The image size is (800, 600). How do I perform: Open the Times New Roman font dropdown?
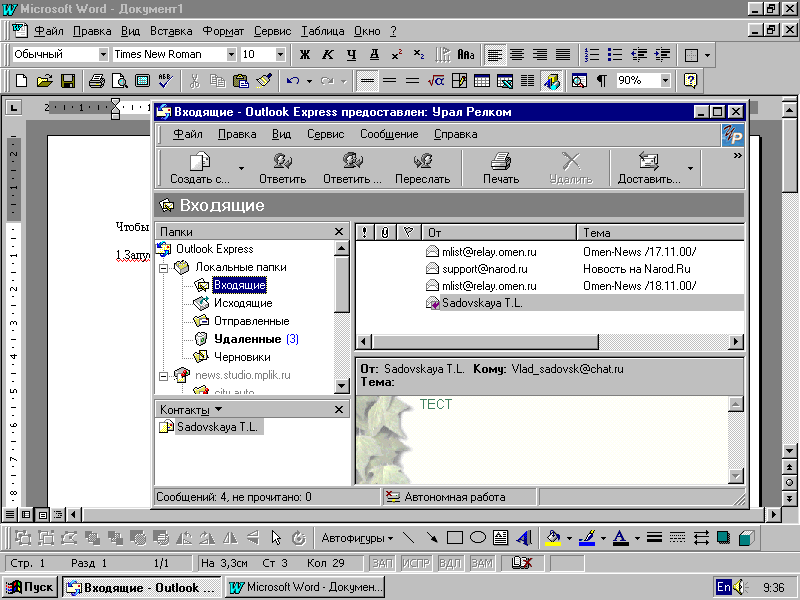[x=231, y=54]
